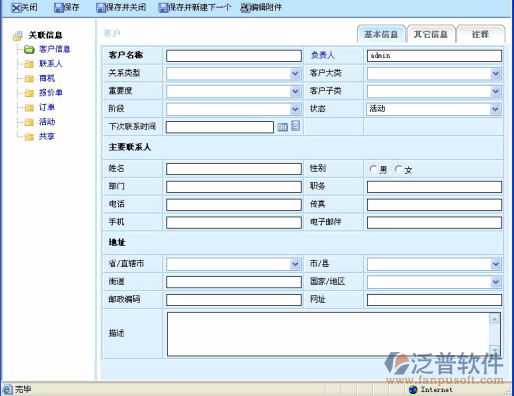This screenshot has height=396, width=514.
Task: Click the 客户名称 input field
Action: point(234,56)
